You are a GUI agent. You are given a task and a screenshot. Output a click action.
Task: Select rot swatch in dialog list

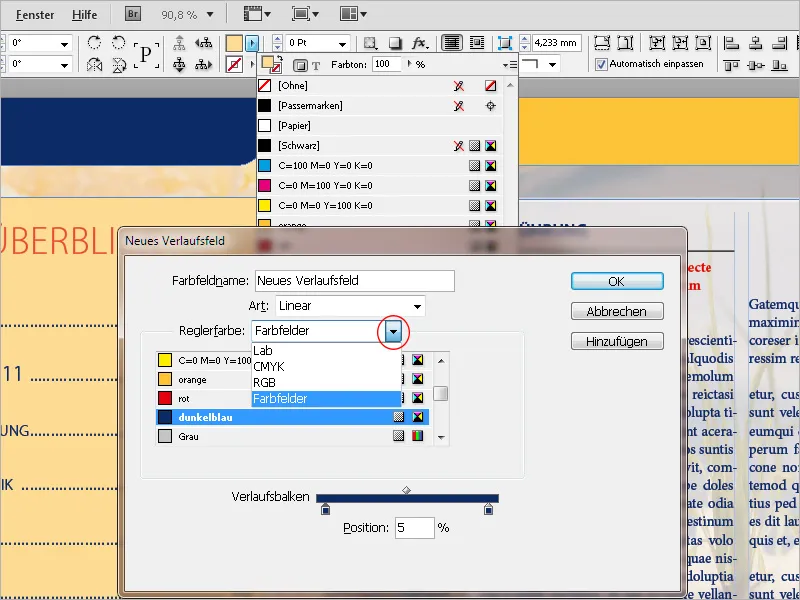(x=292, y=398)
